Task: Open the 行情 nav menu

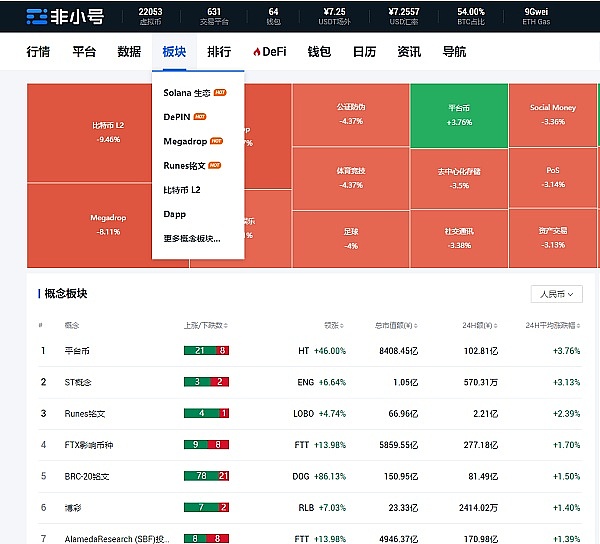Action: (x=38, y=52)
